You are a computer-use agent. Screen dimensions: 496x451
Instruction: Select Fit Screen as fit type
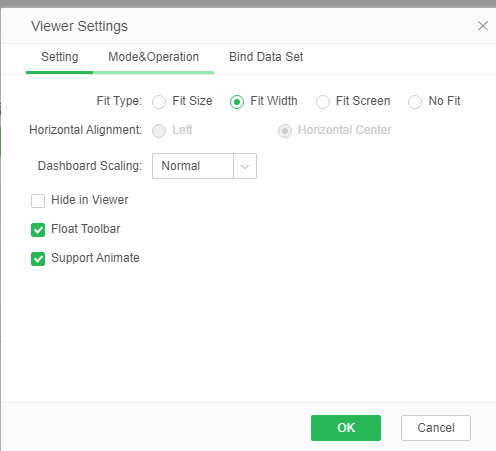pyautogui.click(x=323, y=102)
